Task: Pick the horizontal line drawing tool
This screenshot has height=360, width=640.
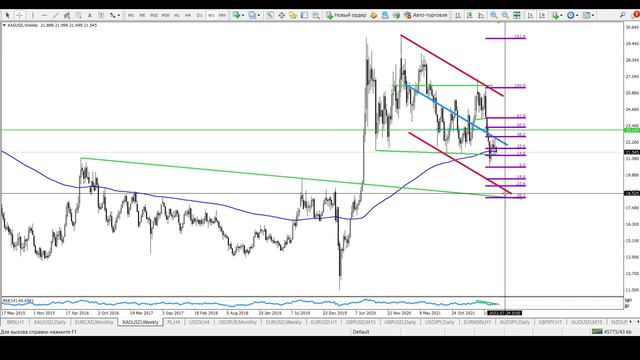Action: point(44,15)
